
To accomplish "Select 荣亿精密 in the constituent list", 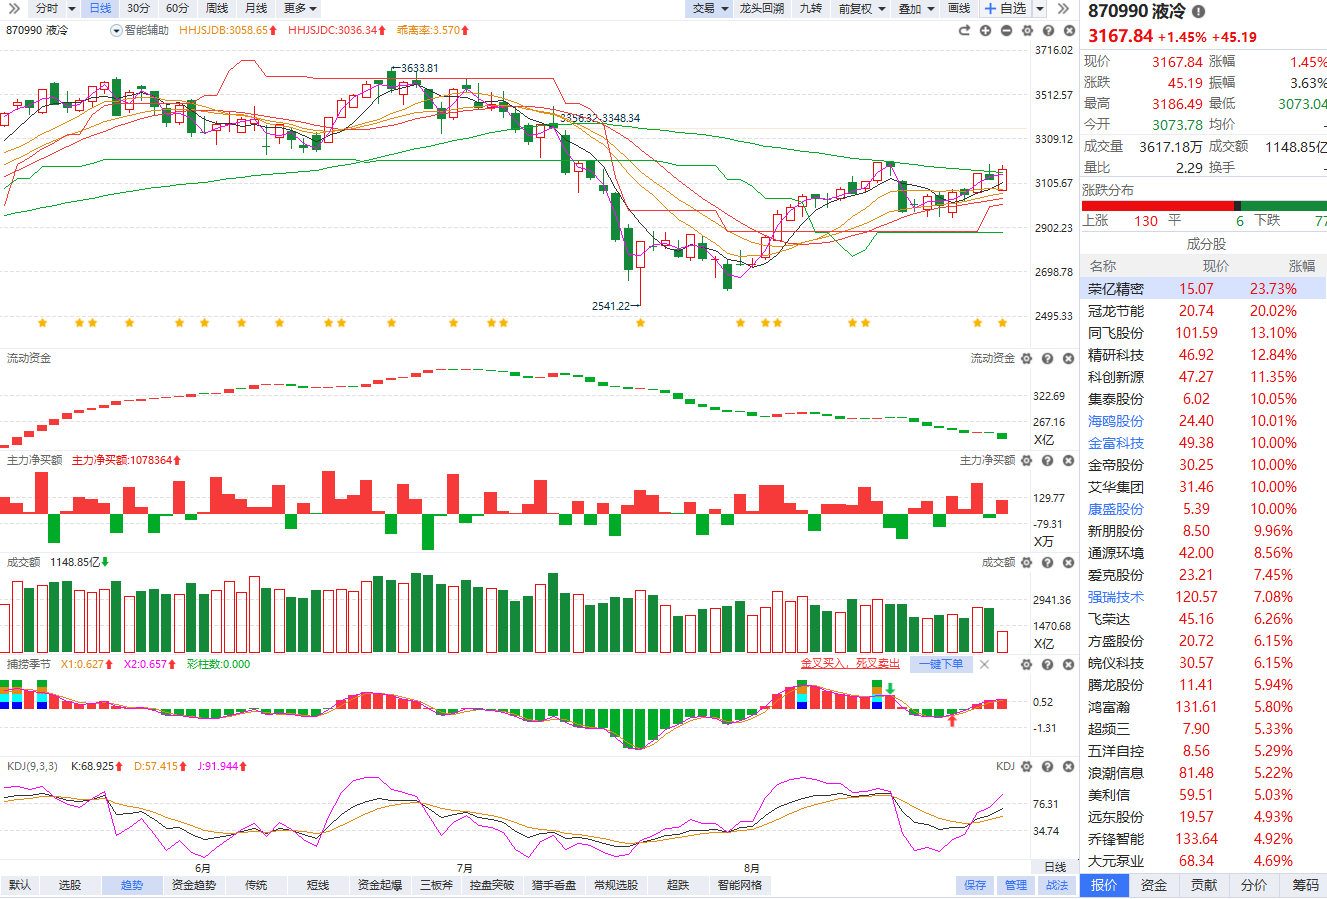I will 1204,289.
